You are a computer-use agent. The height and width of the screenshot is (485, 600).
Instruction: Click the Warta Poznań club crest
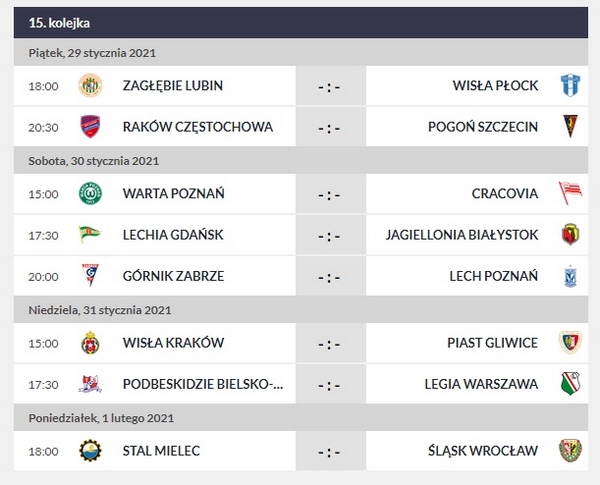click(x=91, y=193)
